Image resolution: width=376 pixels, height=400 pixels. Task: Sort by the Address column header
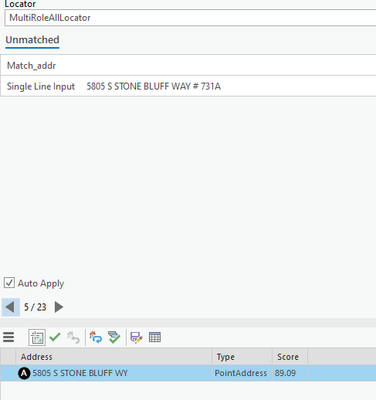tap(114, 357)
